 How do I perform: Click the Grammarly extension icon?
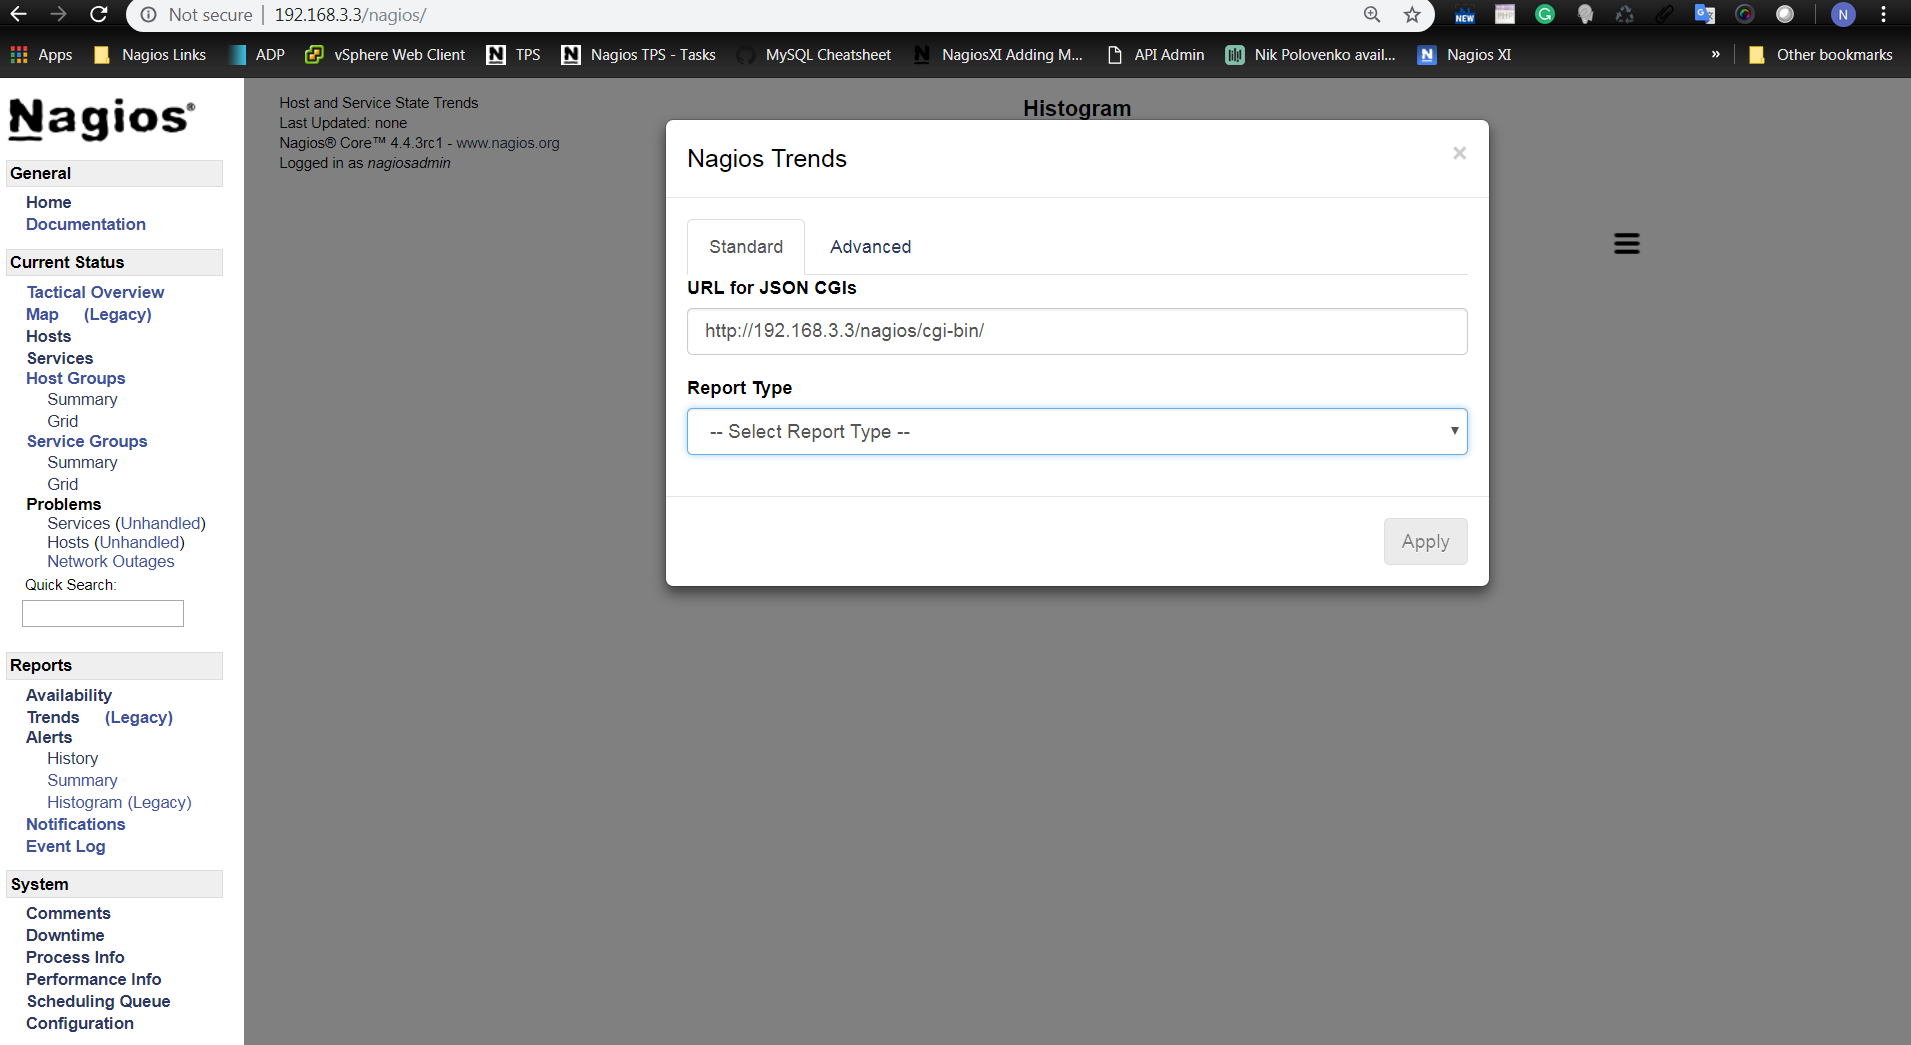[x=1544, y=15]
